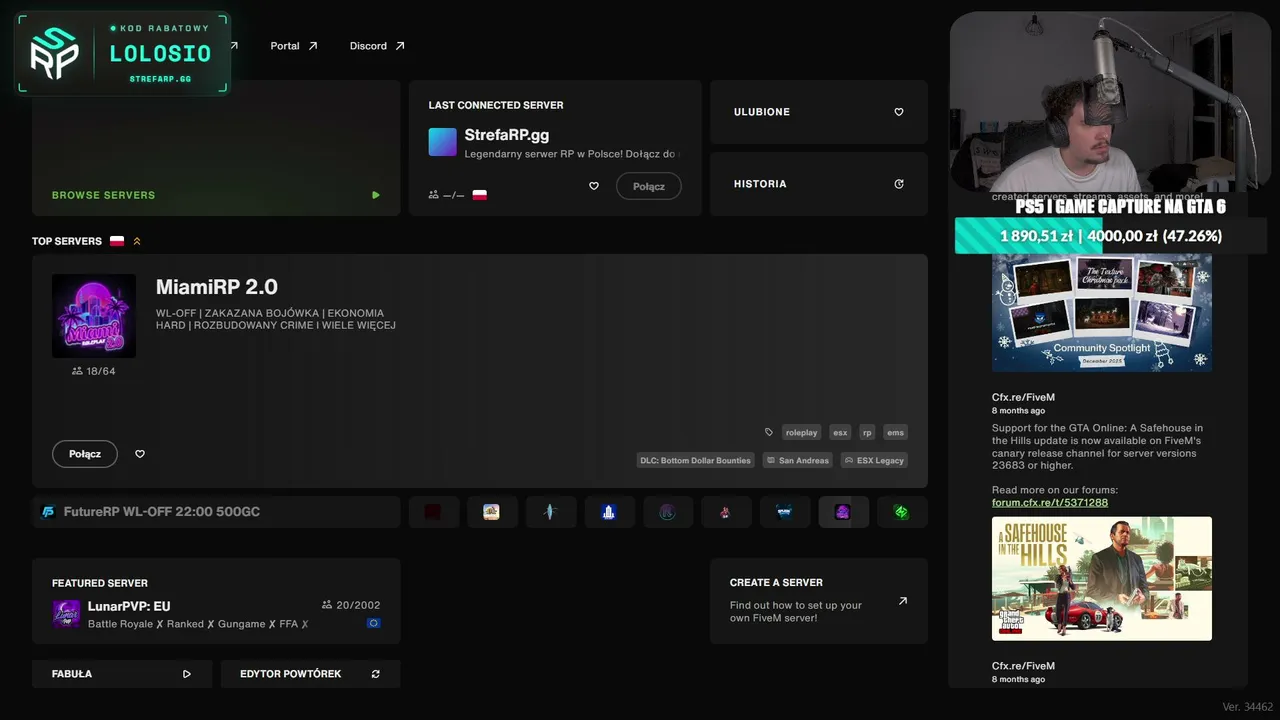Image resolution: width=1280 pixels, height=720 pixels.
Task: Select the pink figure server icon
Action: (x=726, y=512)
